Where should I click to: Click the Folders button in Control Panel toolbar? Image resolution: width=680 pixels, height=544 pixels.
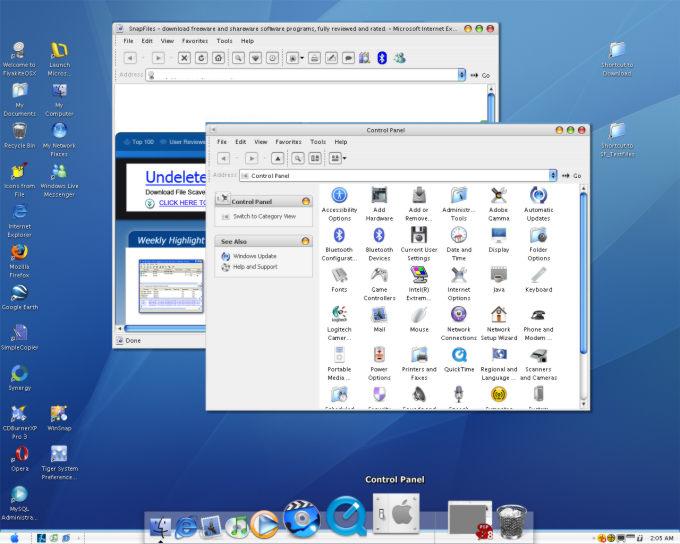[x=315, y=158]
